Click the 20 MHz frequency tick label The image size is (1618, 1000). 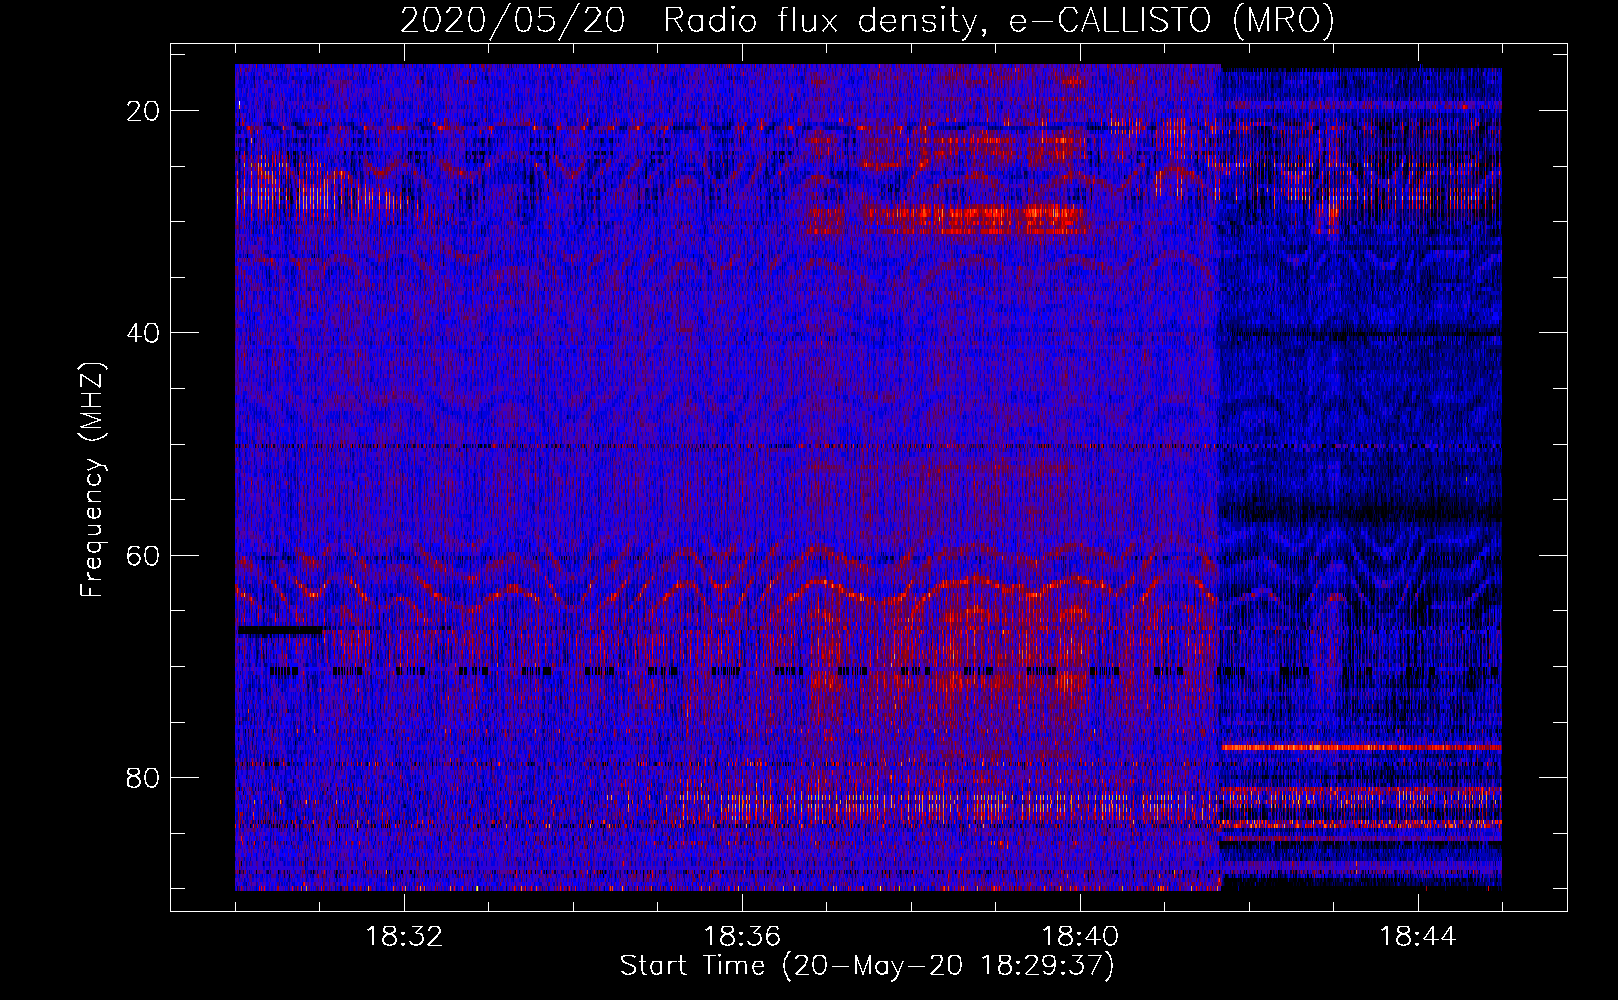[144, 111]
